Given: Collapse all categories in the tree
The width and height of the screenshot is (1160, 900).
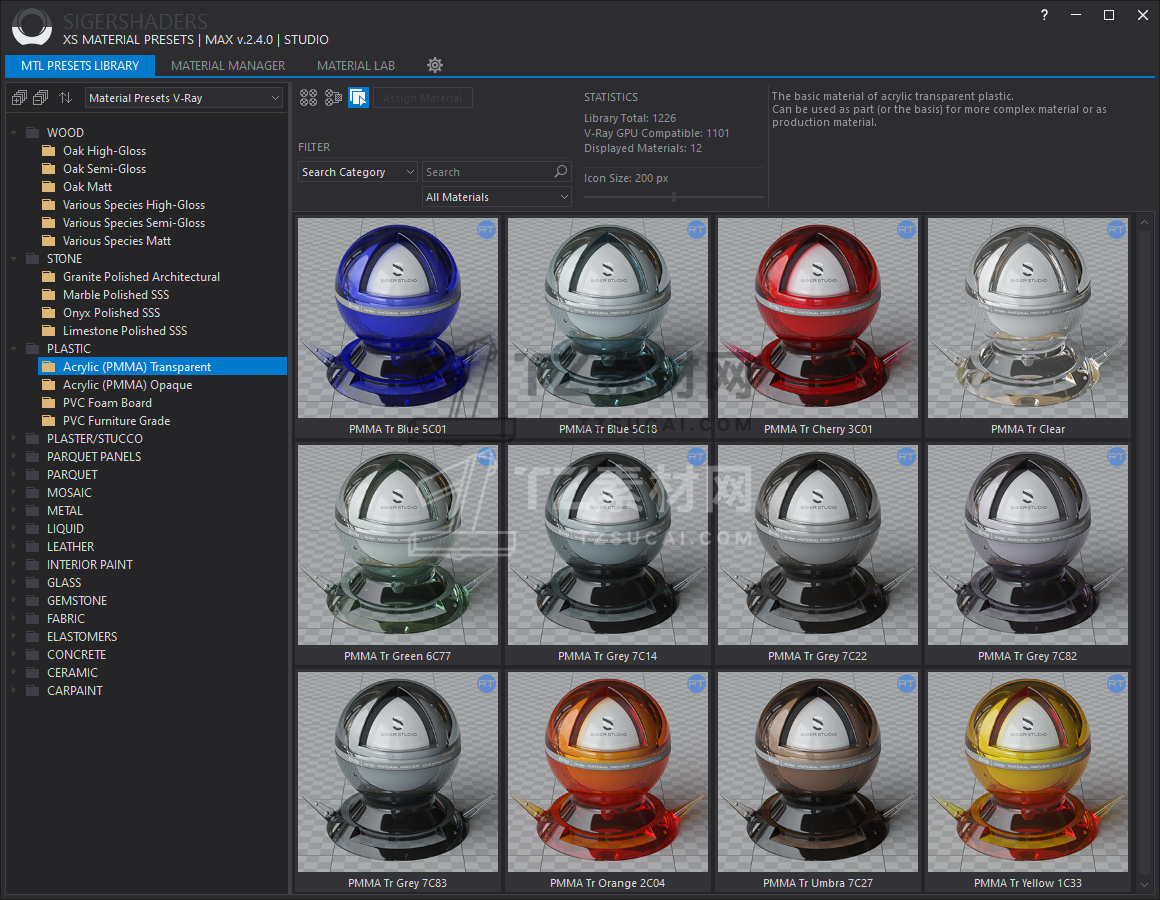Looking at the screenshot, I should click(x=41, y=98).
